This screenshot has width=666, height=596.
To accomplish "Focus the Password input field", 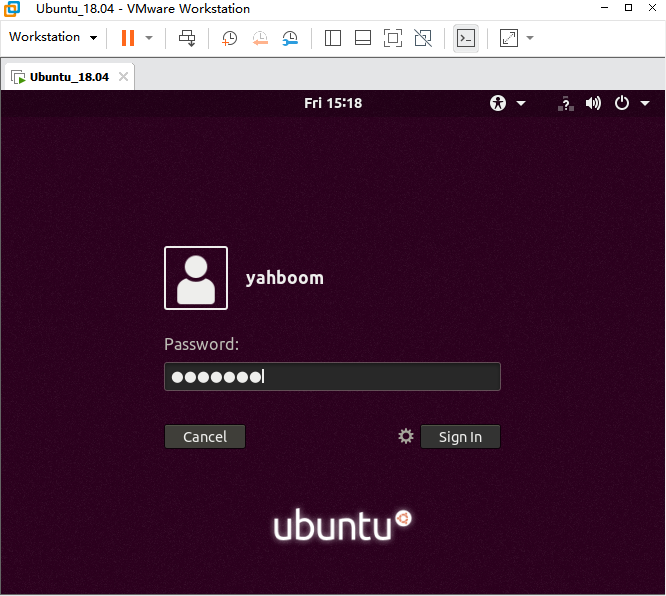I will (x=332, y=376).
